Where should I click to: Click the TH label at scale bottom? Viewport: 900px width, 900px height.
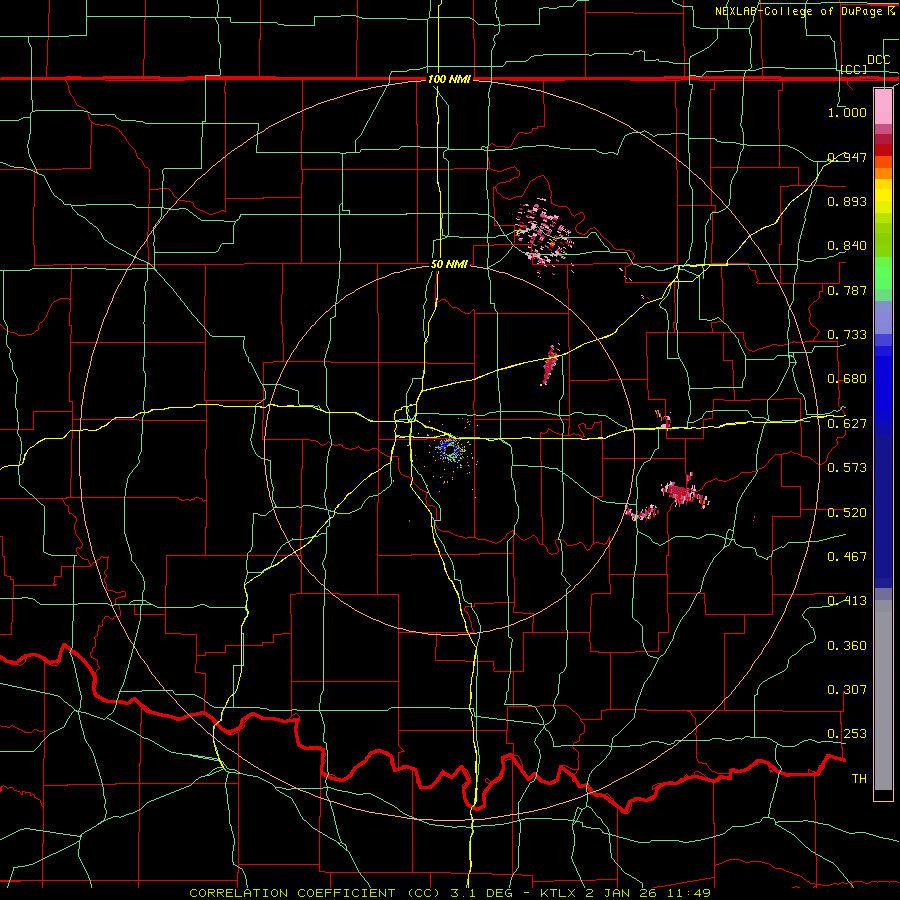click(x=859, y=779)
